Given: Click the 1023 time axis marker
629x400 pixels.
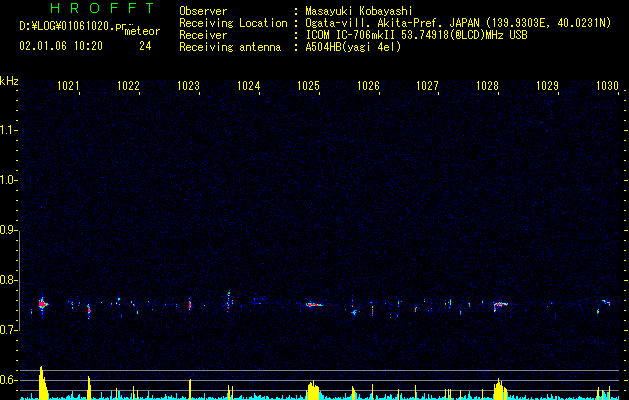Looking at the screenshot, I should tap(188, 85).
